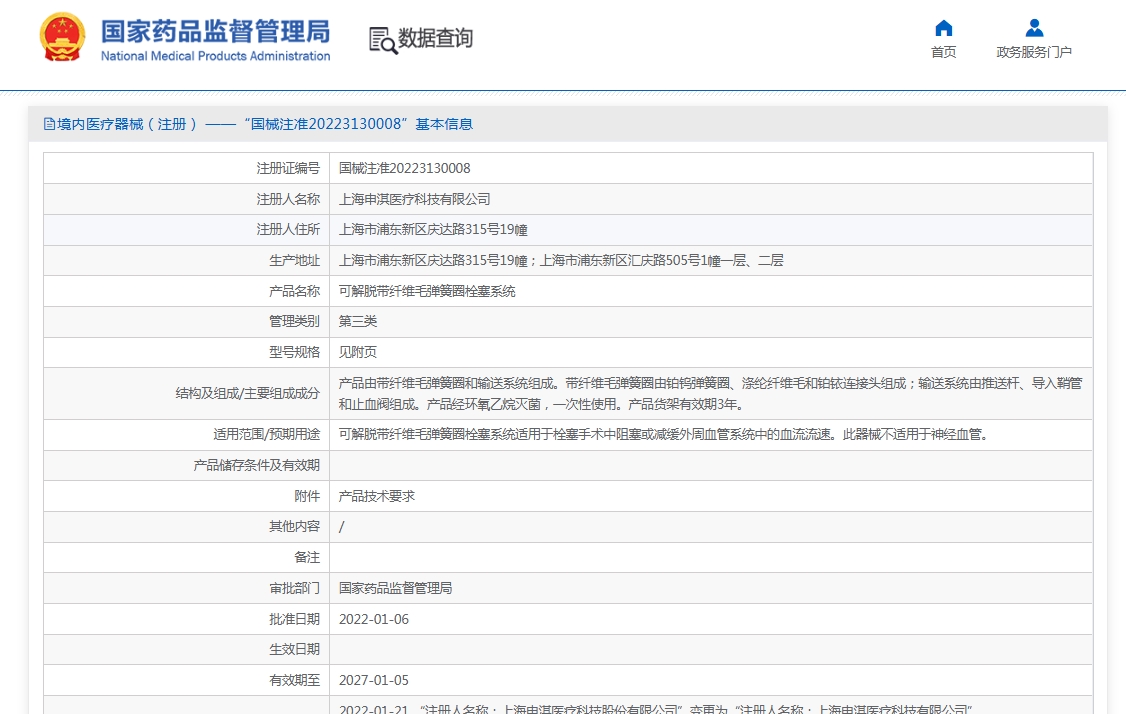
Task: Select the 审批部门 label
Action: (x=294, y=588)
